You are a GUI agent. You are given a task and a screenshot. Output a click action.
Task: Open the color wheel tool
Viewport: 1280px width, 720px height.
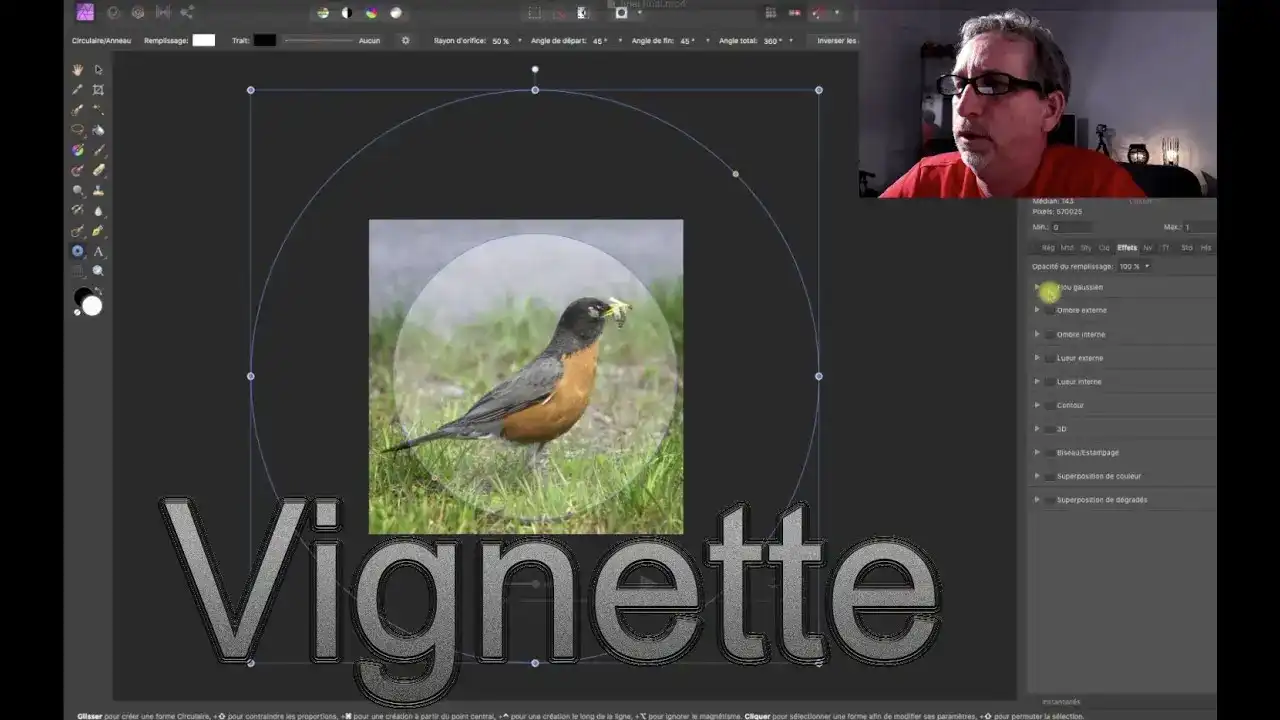coord(77,150)
